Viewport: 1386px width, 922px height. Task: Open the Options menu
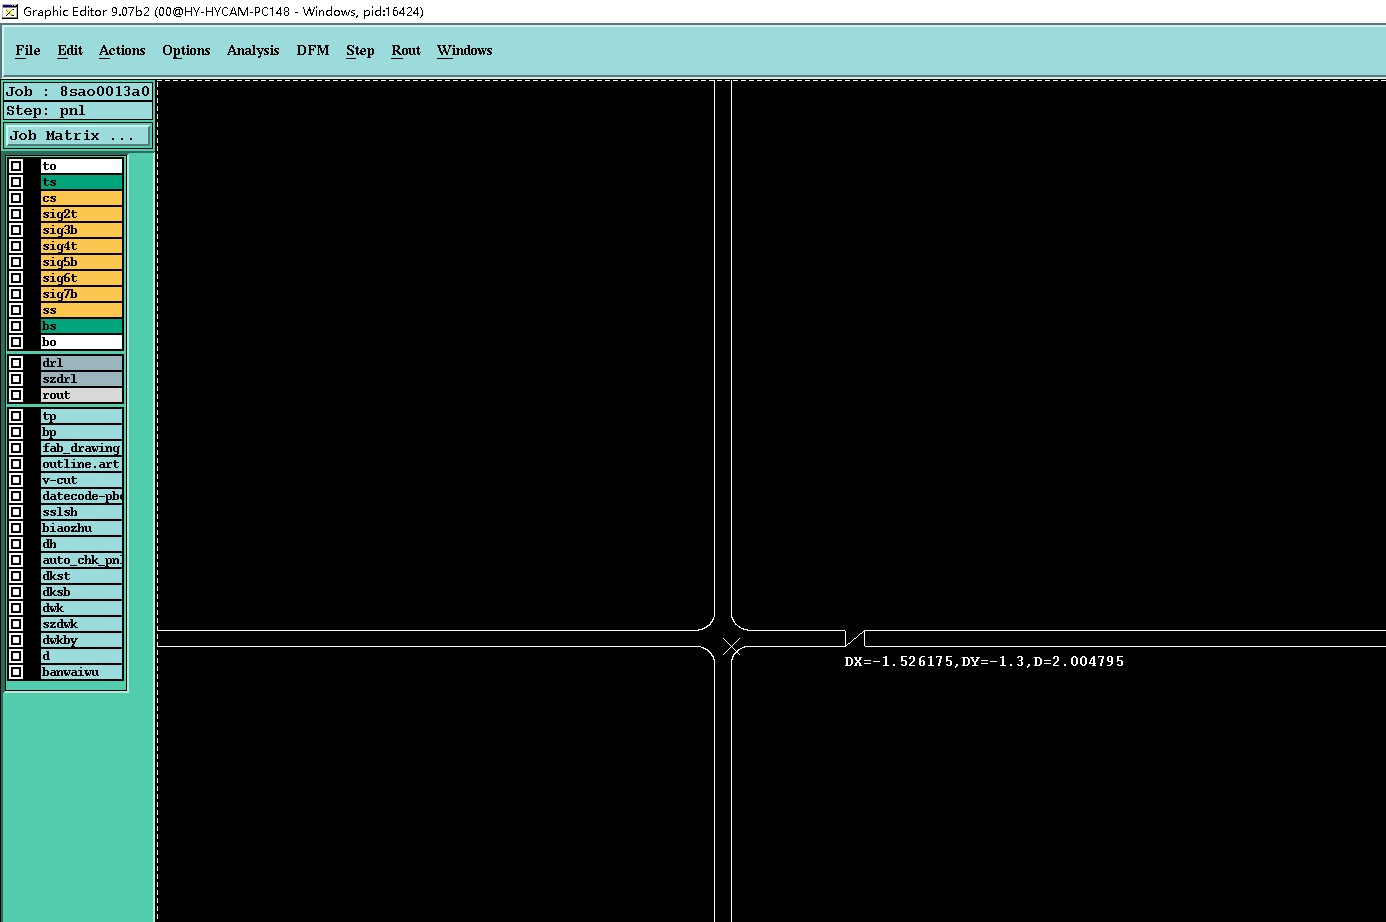pos(186,50)
